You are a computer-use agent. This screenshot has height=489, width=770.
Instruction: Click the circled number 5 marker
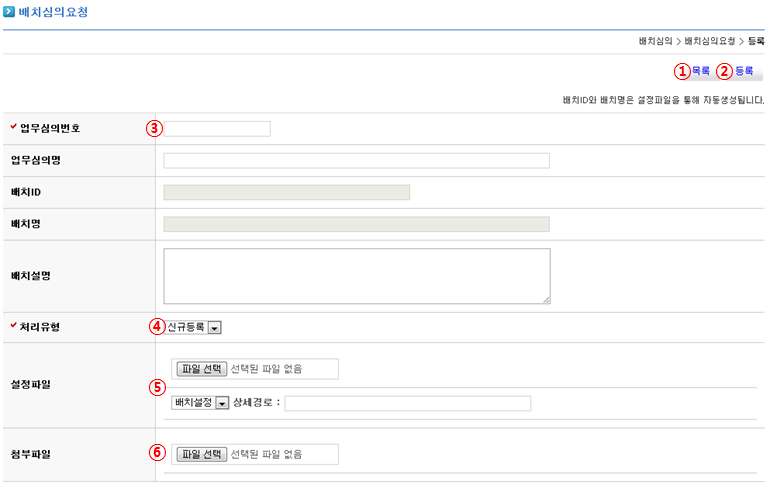[156, 388]
